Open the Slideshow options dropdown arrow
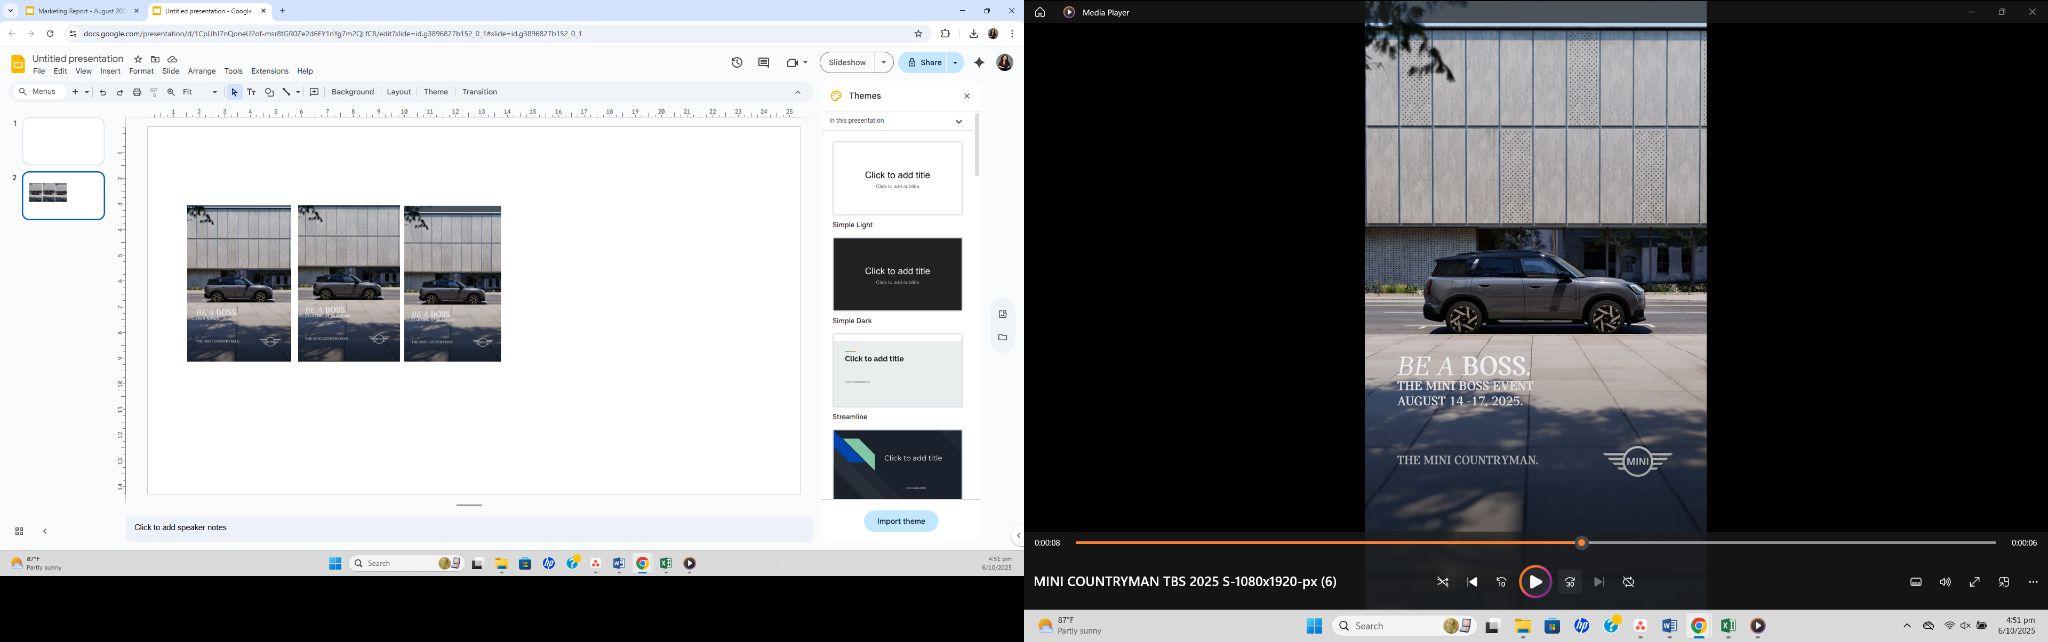Screen dimensions: 2048x642 pos(884,62)
